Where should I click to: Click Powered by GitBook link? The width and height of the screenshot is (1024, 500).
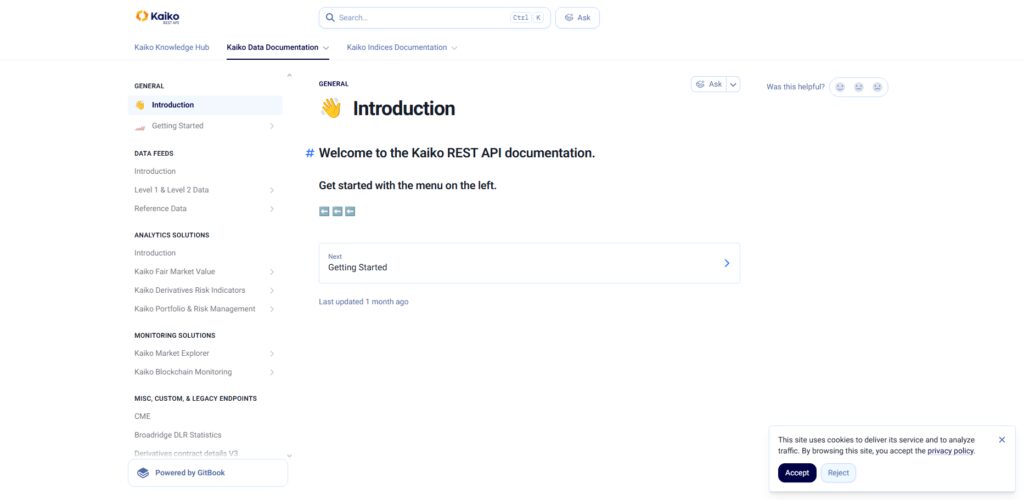tap(208, 473)
